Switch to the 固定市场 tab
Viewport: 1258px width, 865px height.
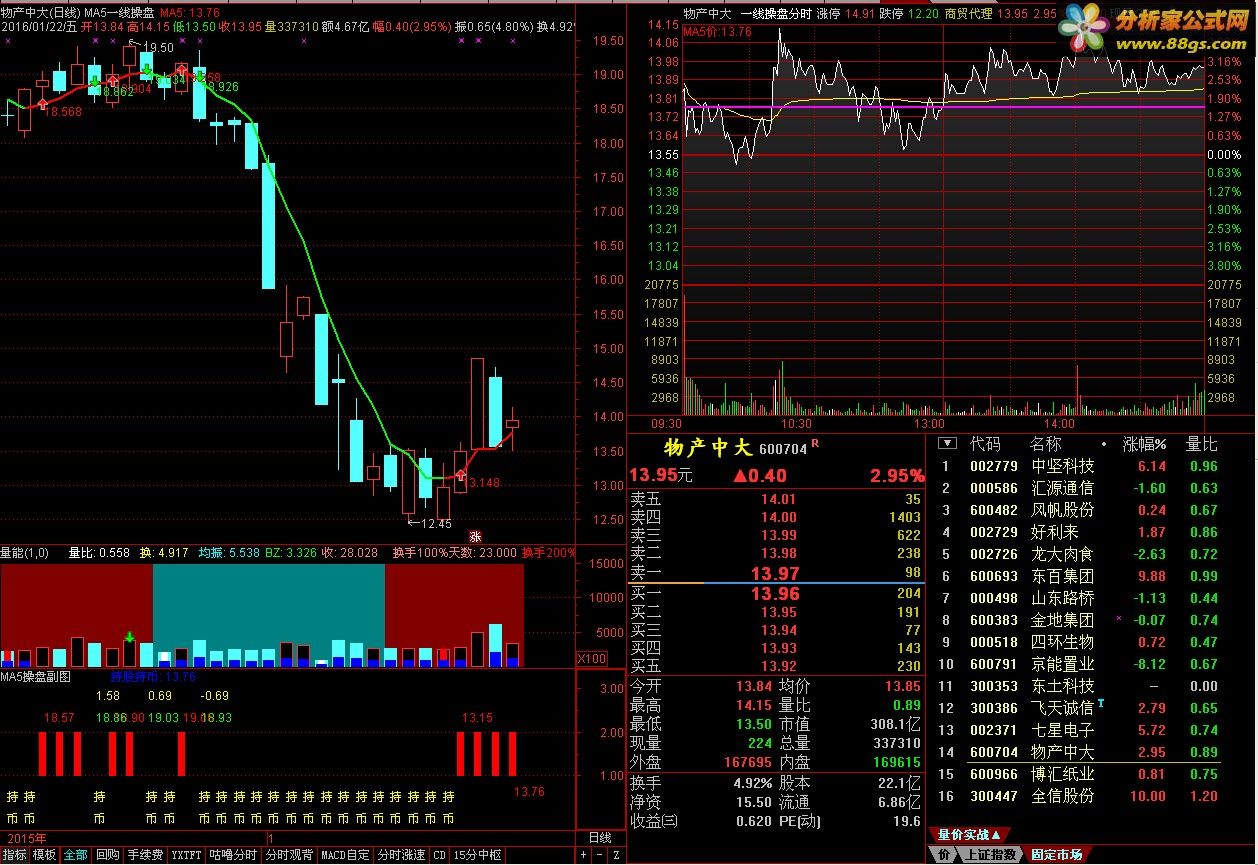[x=1056, y=855]
